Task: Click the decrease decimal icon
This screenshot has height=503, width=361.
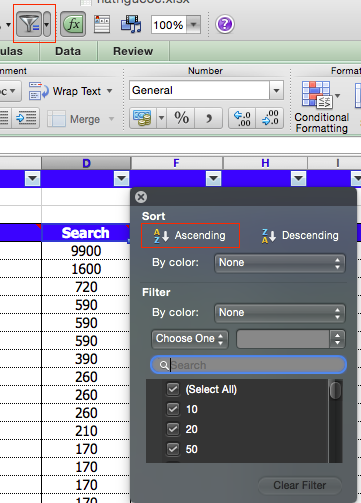Action: (270, 118)
